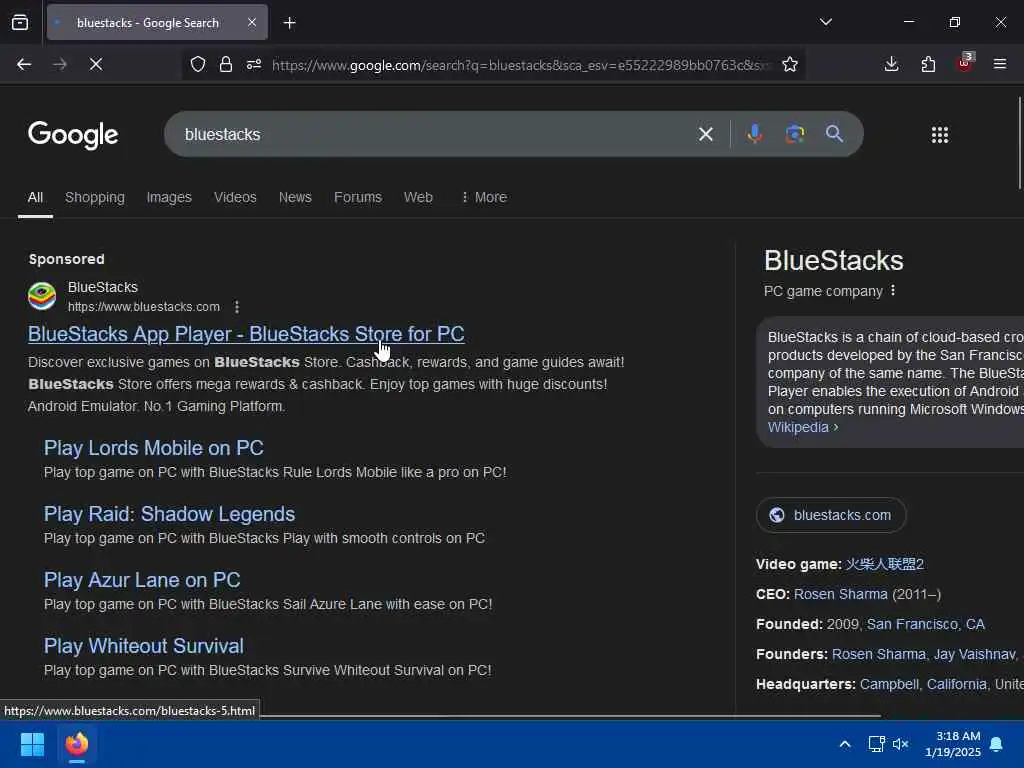Expand the list all tabs chevron
The height and width of the screenshot is (768, 1024).
[825, 22]
